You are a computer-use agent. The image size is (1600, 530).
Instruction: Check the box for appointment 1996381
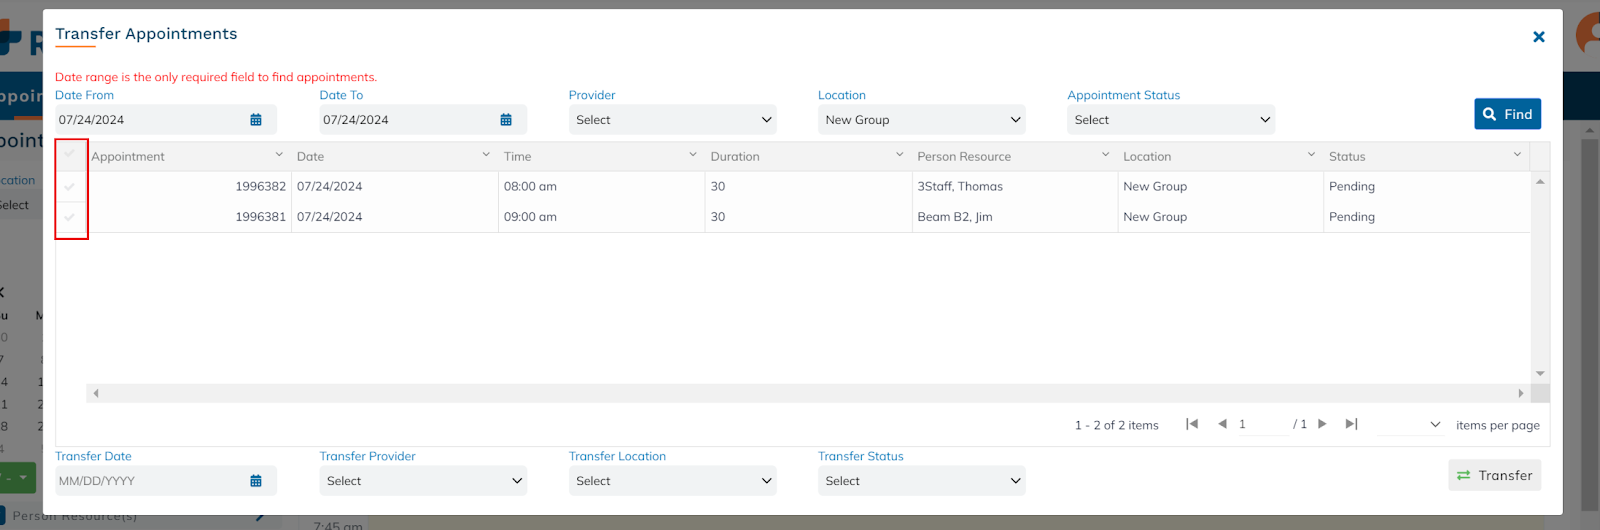click(x=70, y=217)
